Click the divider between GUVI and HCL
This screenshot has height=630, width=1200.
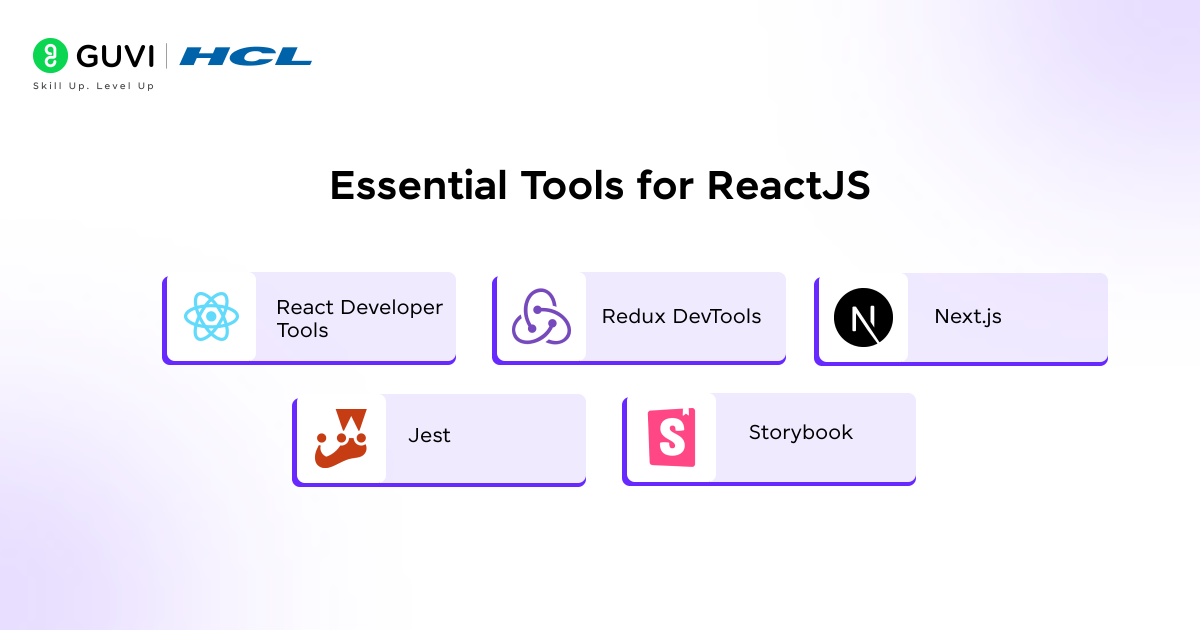[166, 56]
